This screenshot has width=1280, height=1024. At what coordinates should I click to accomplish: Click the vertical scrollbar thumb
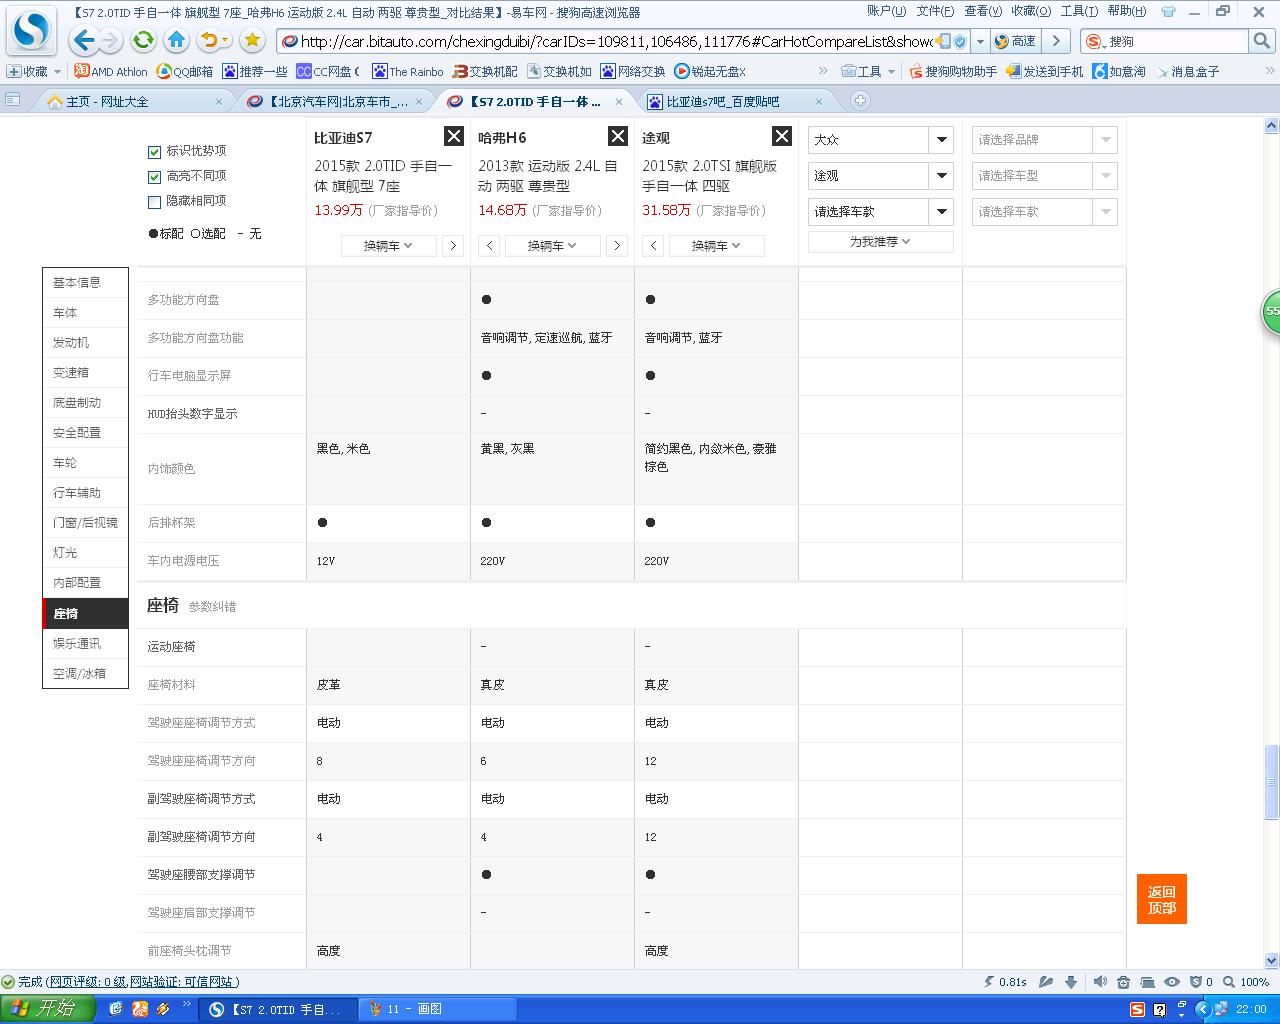pyautogui.click(x=1272, y=782)
